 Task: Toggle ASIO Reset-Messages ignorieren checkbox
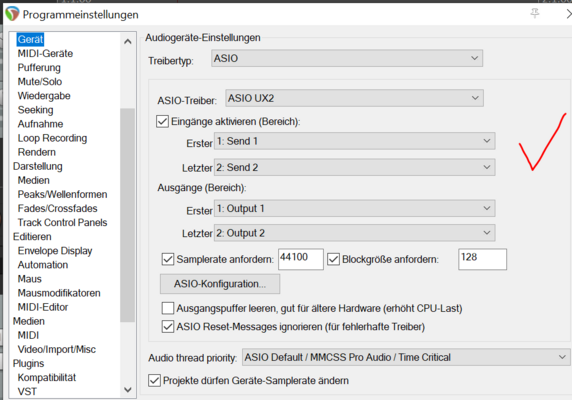(x=168, y=326)
